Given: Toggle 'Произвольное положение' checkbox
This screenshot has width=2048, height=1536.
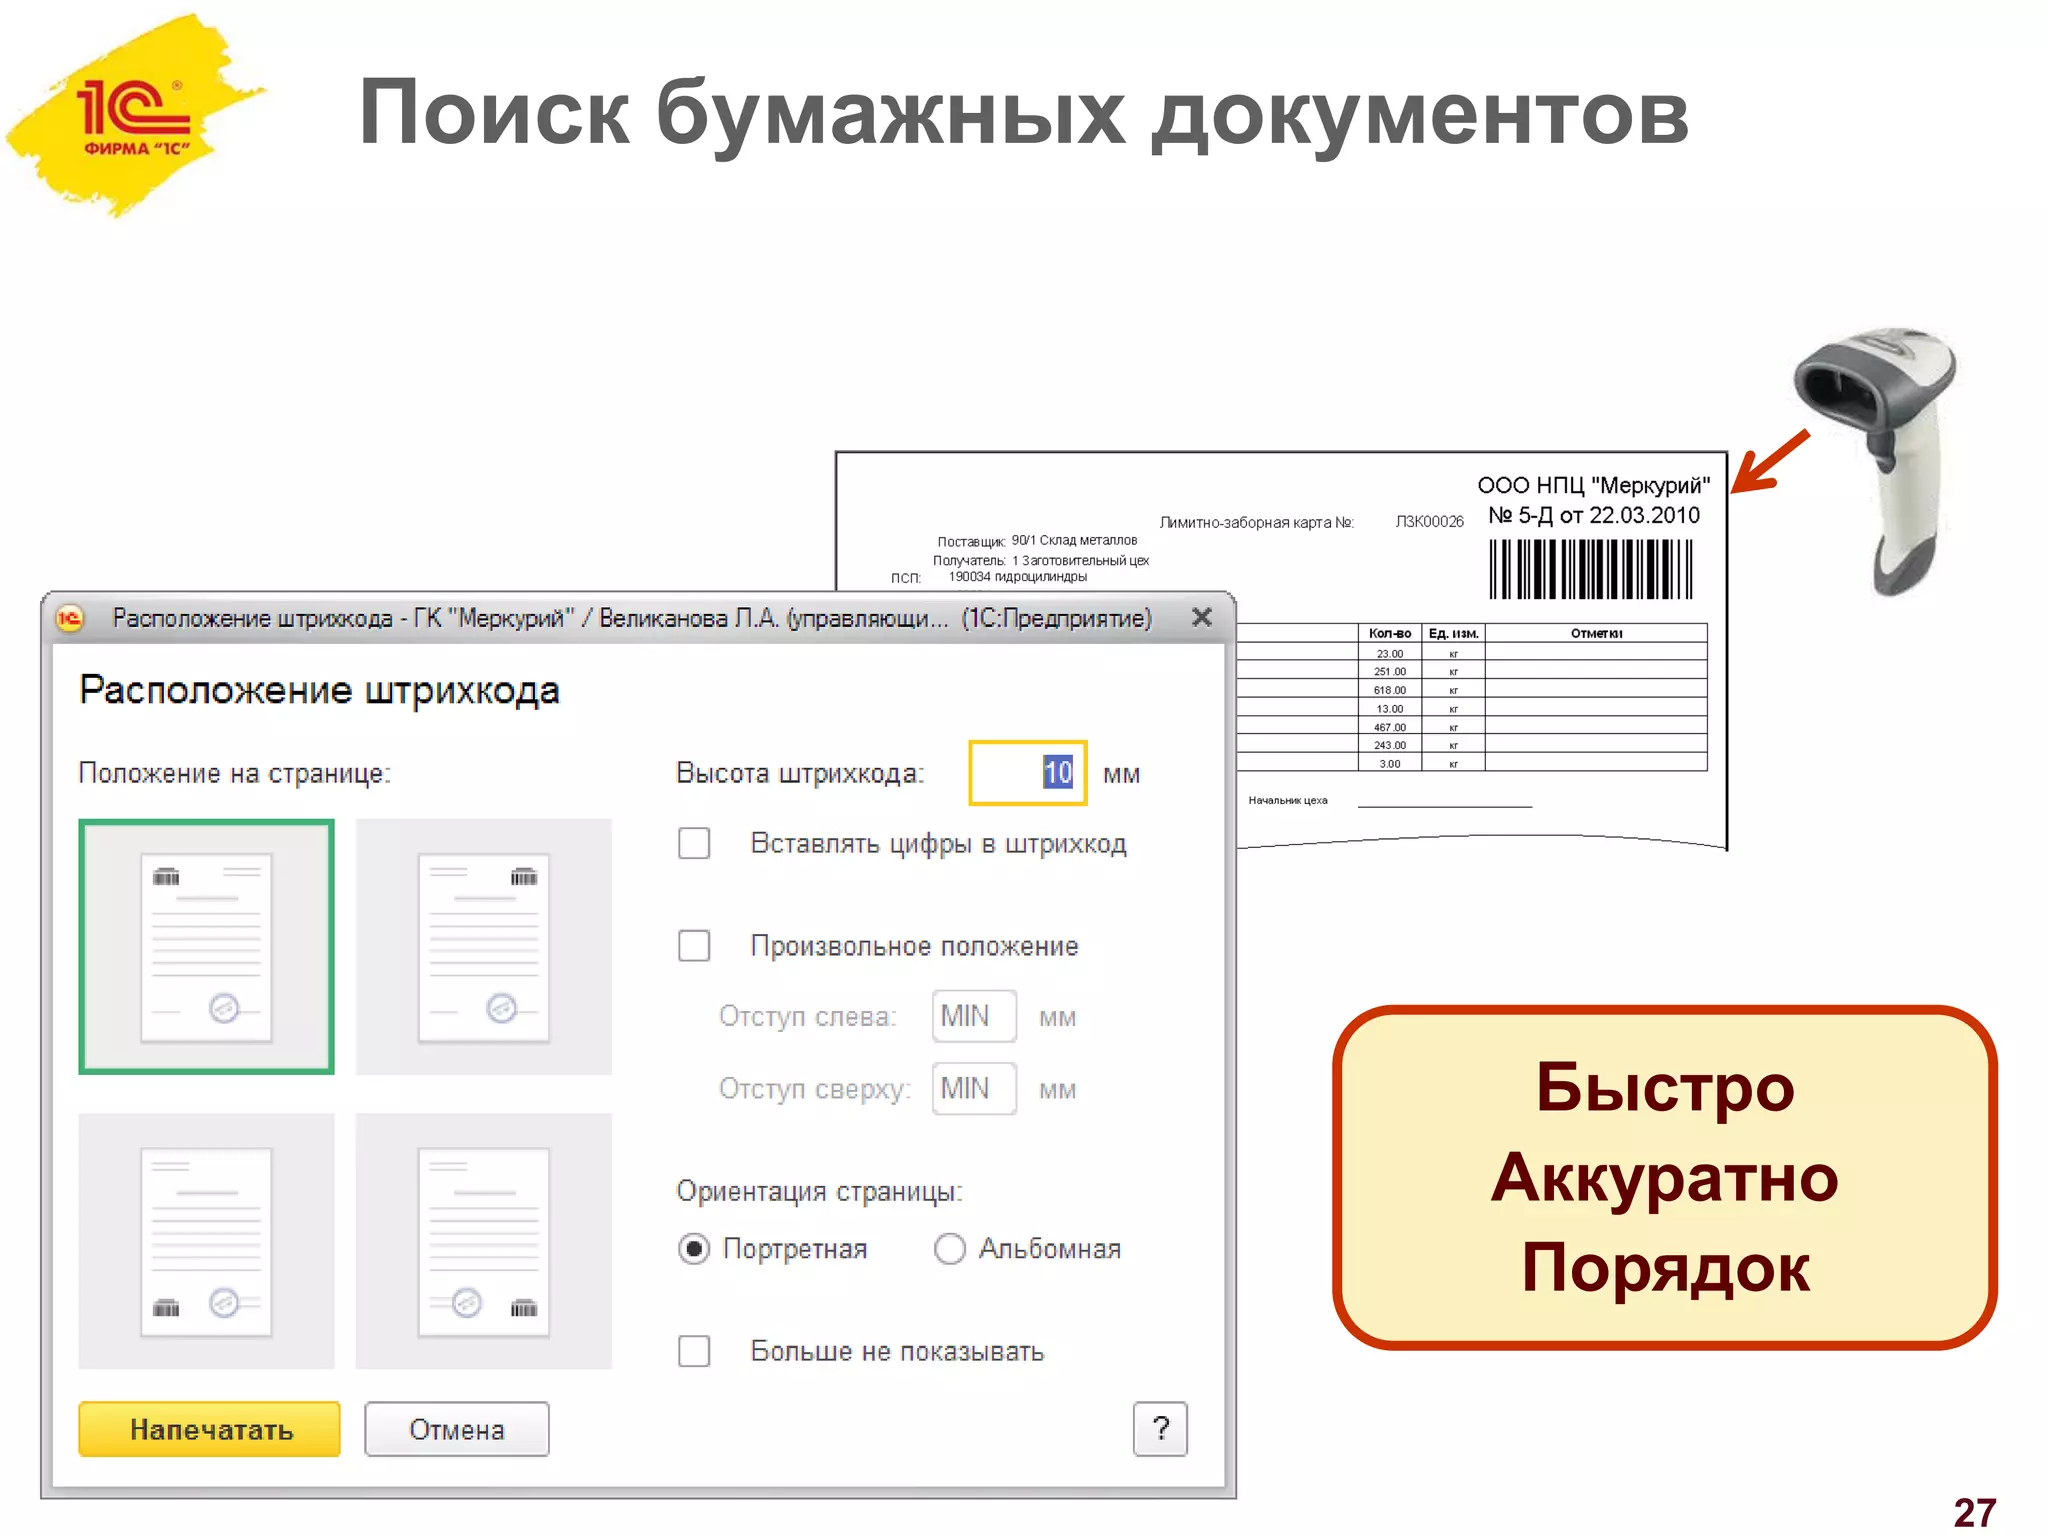Looking at the screenshot, I should coord(694,946).
